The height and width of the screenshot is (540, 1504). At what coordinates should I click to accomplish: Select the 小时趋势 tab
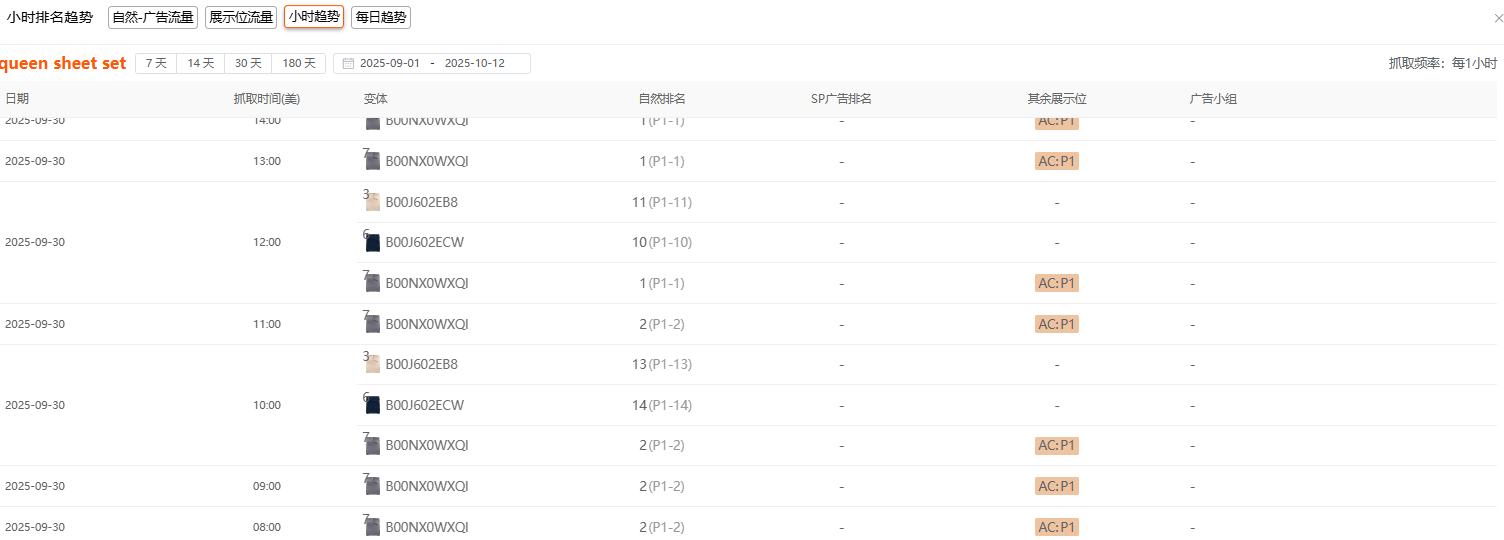tap(314, 17)
